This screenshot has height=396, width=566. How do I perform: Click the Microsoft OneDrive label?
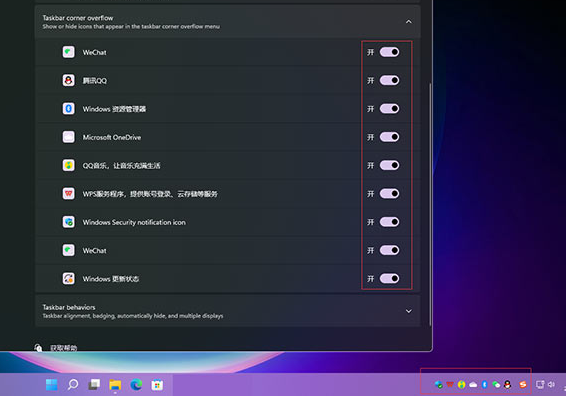point(112,137)
